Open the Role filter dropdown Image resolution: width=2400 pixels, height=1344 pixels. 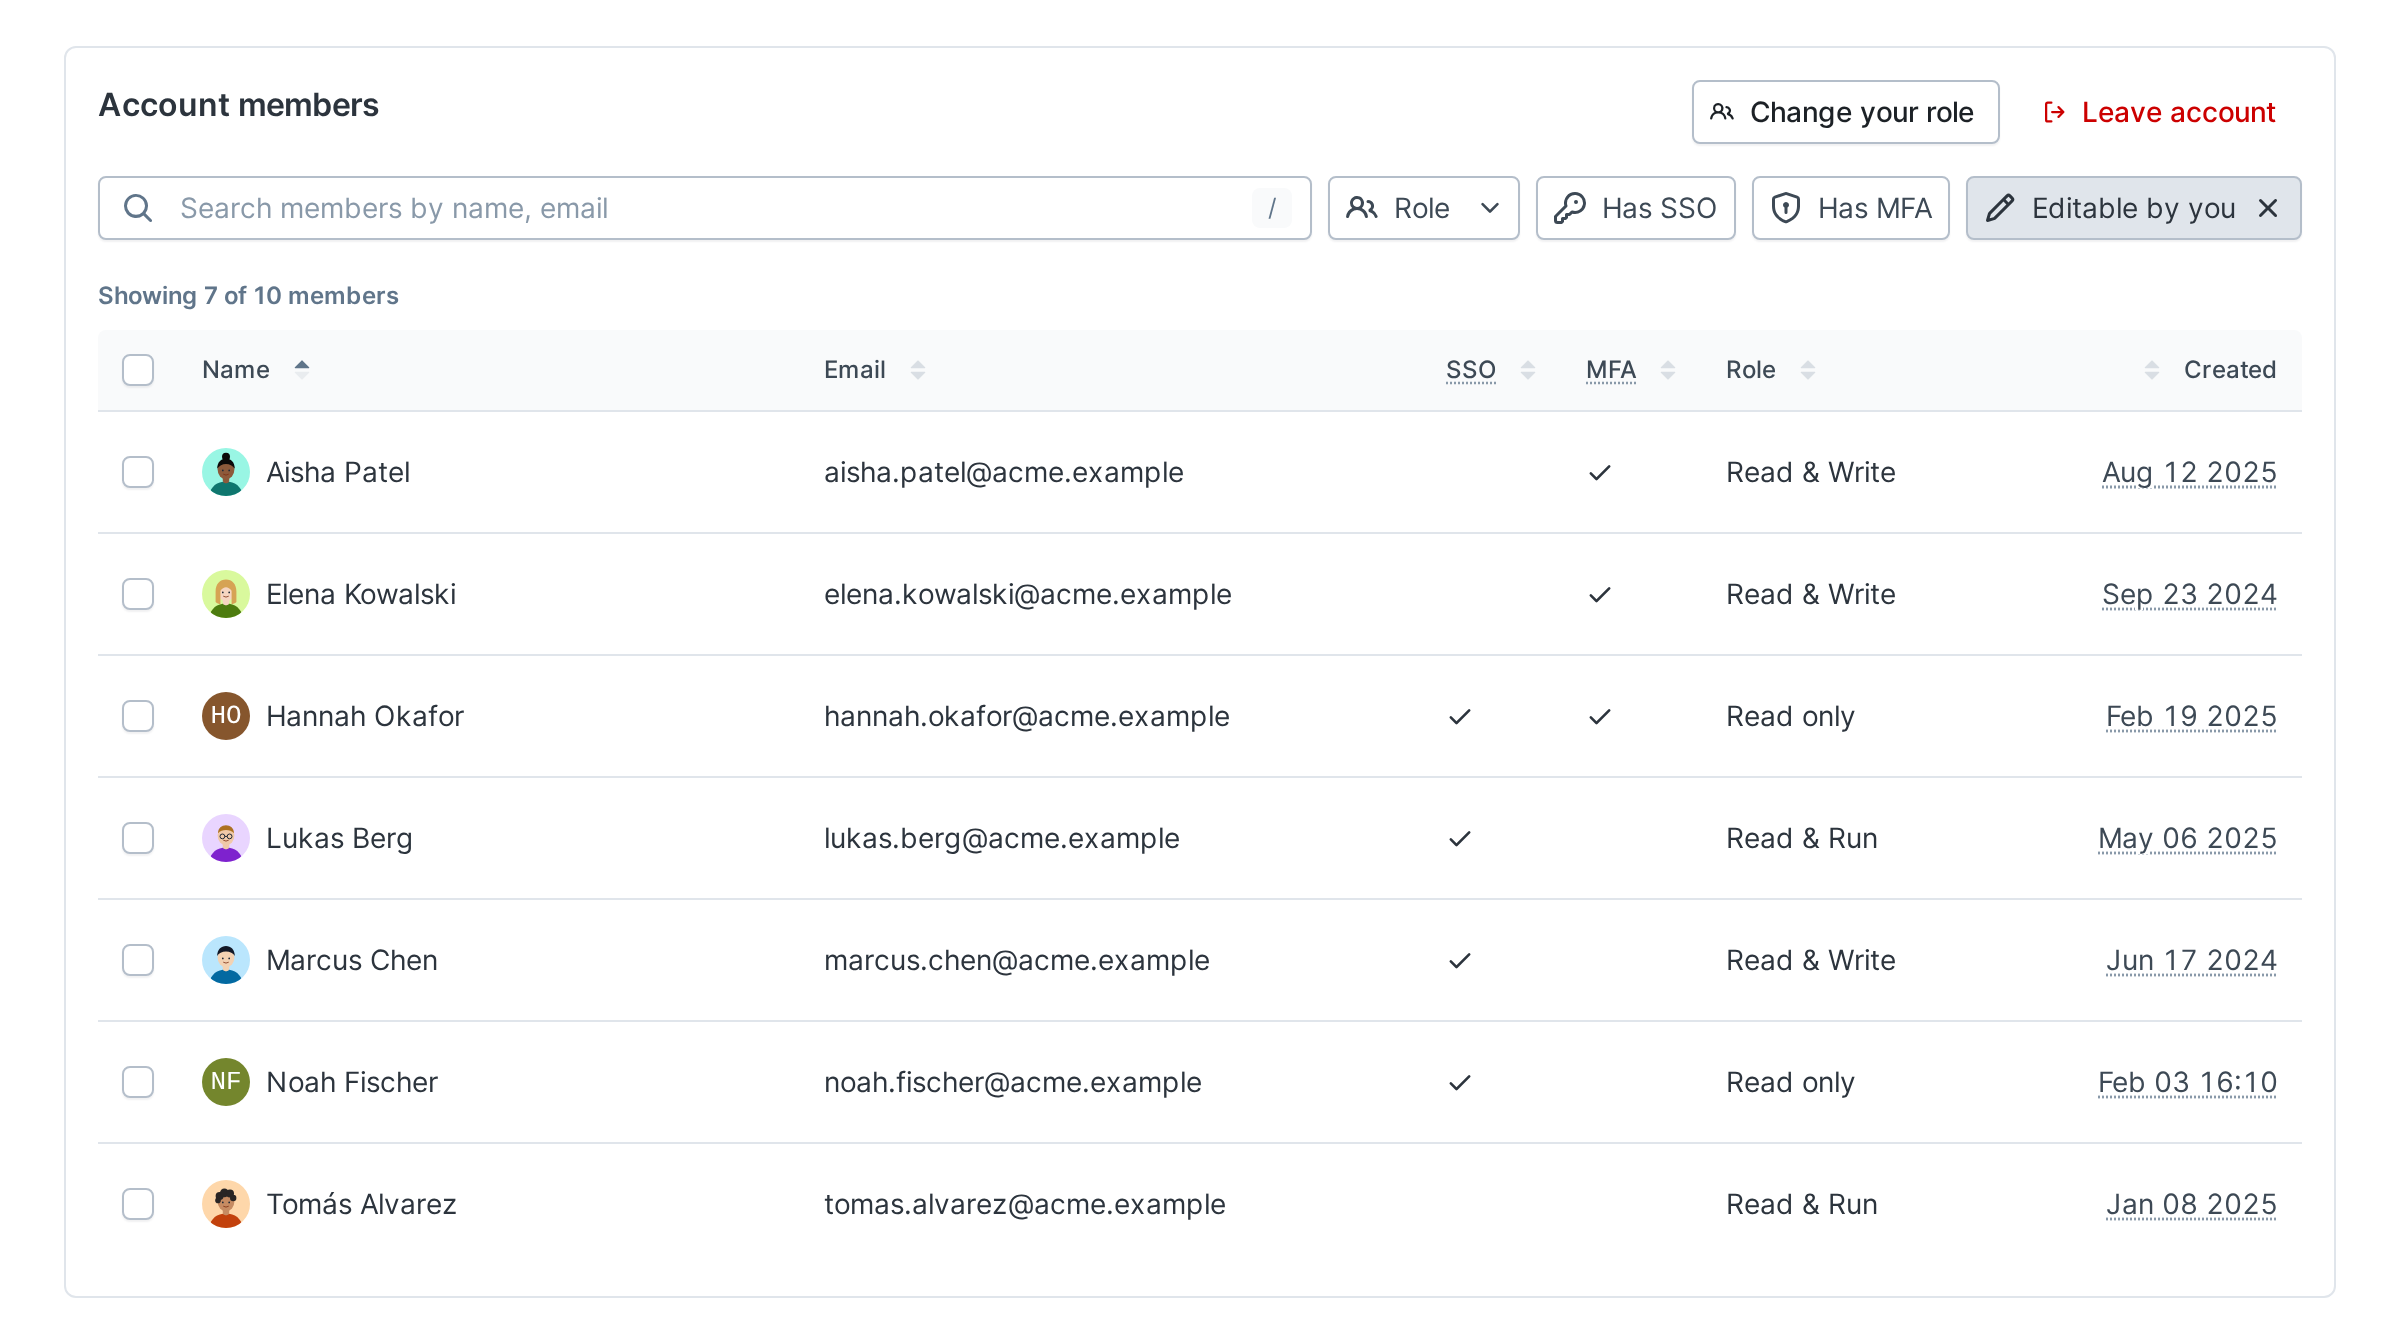click(1423, 208)
